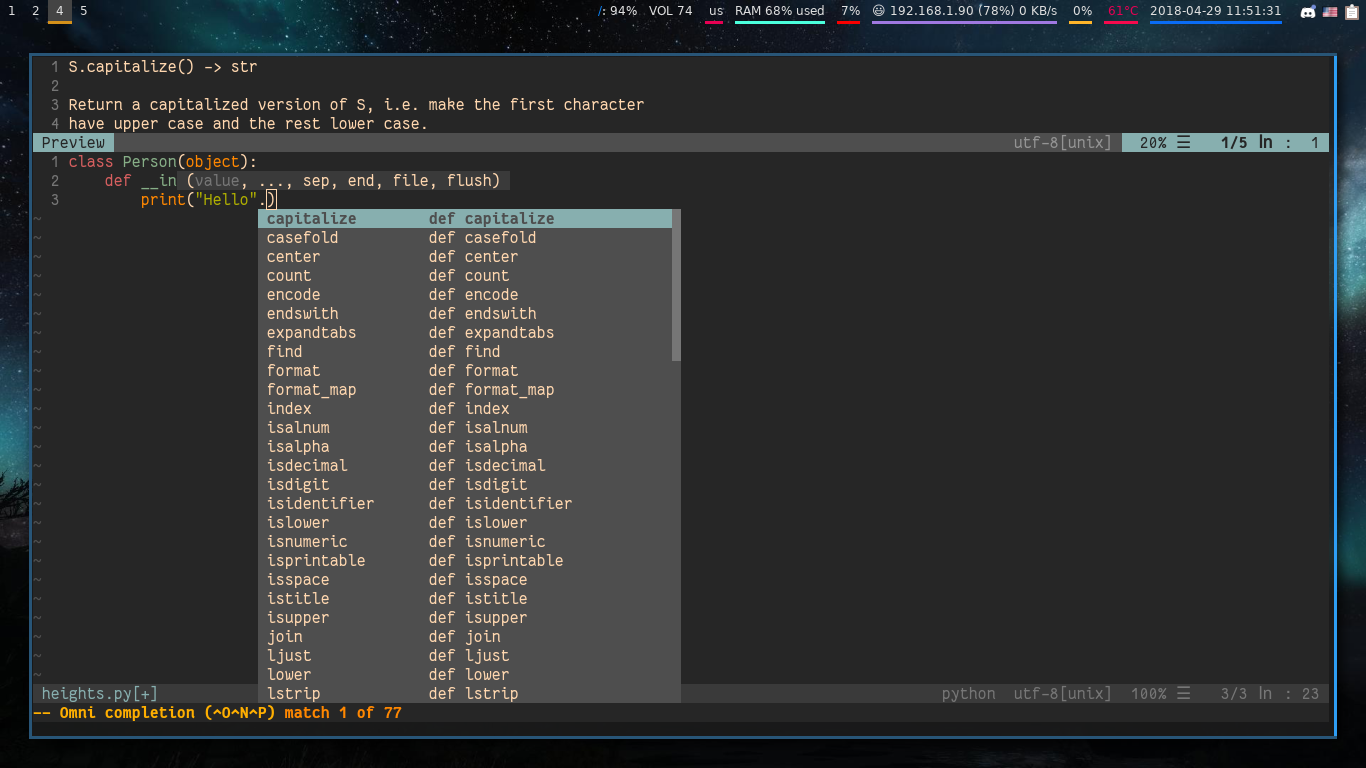Click the Preview window label
This screenshot has height=768, width=1366.
pos(73,143)
